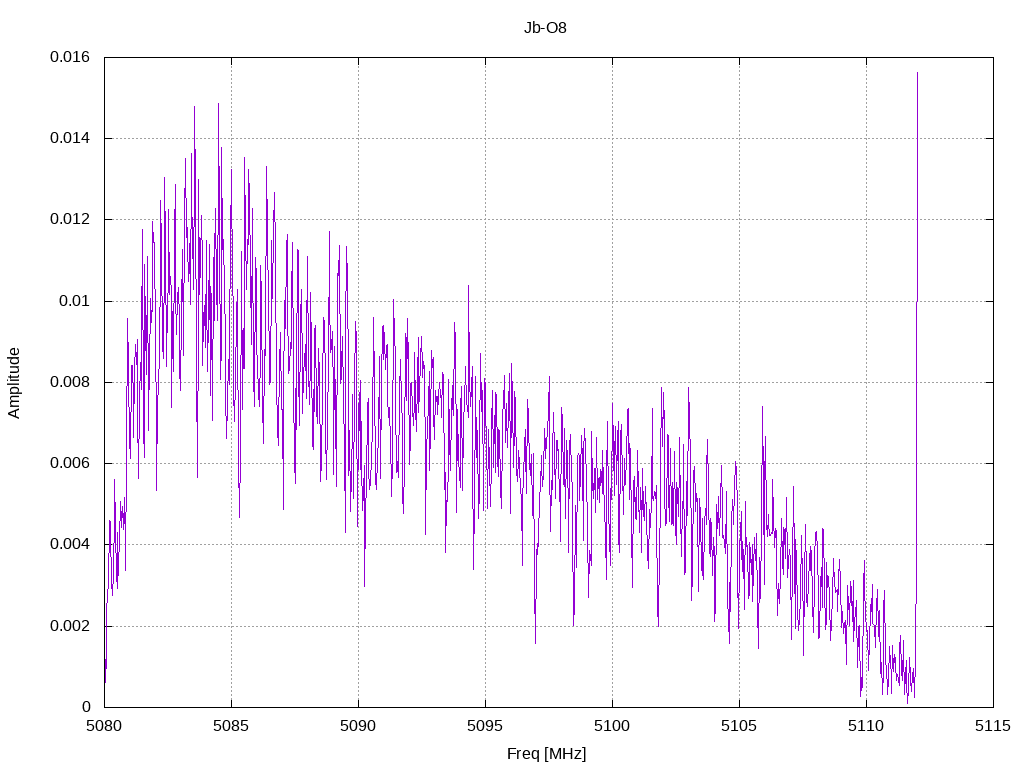Click the tall spike peak near 5112 MHz

click(918, 74)
